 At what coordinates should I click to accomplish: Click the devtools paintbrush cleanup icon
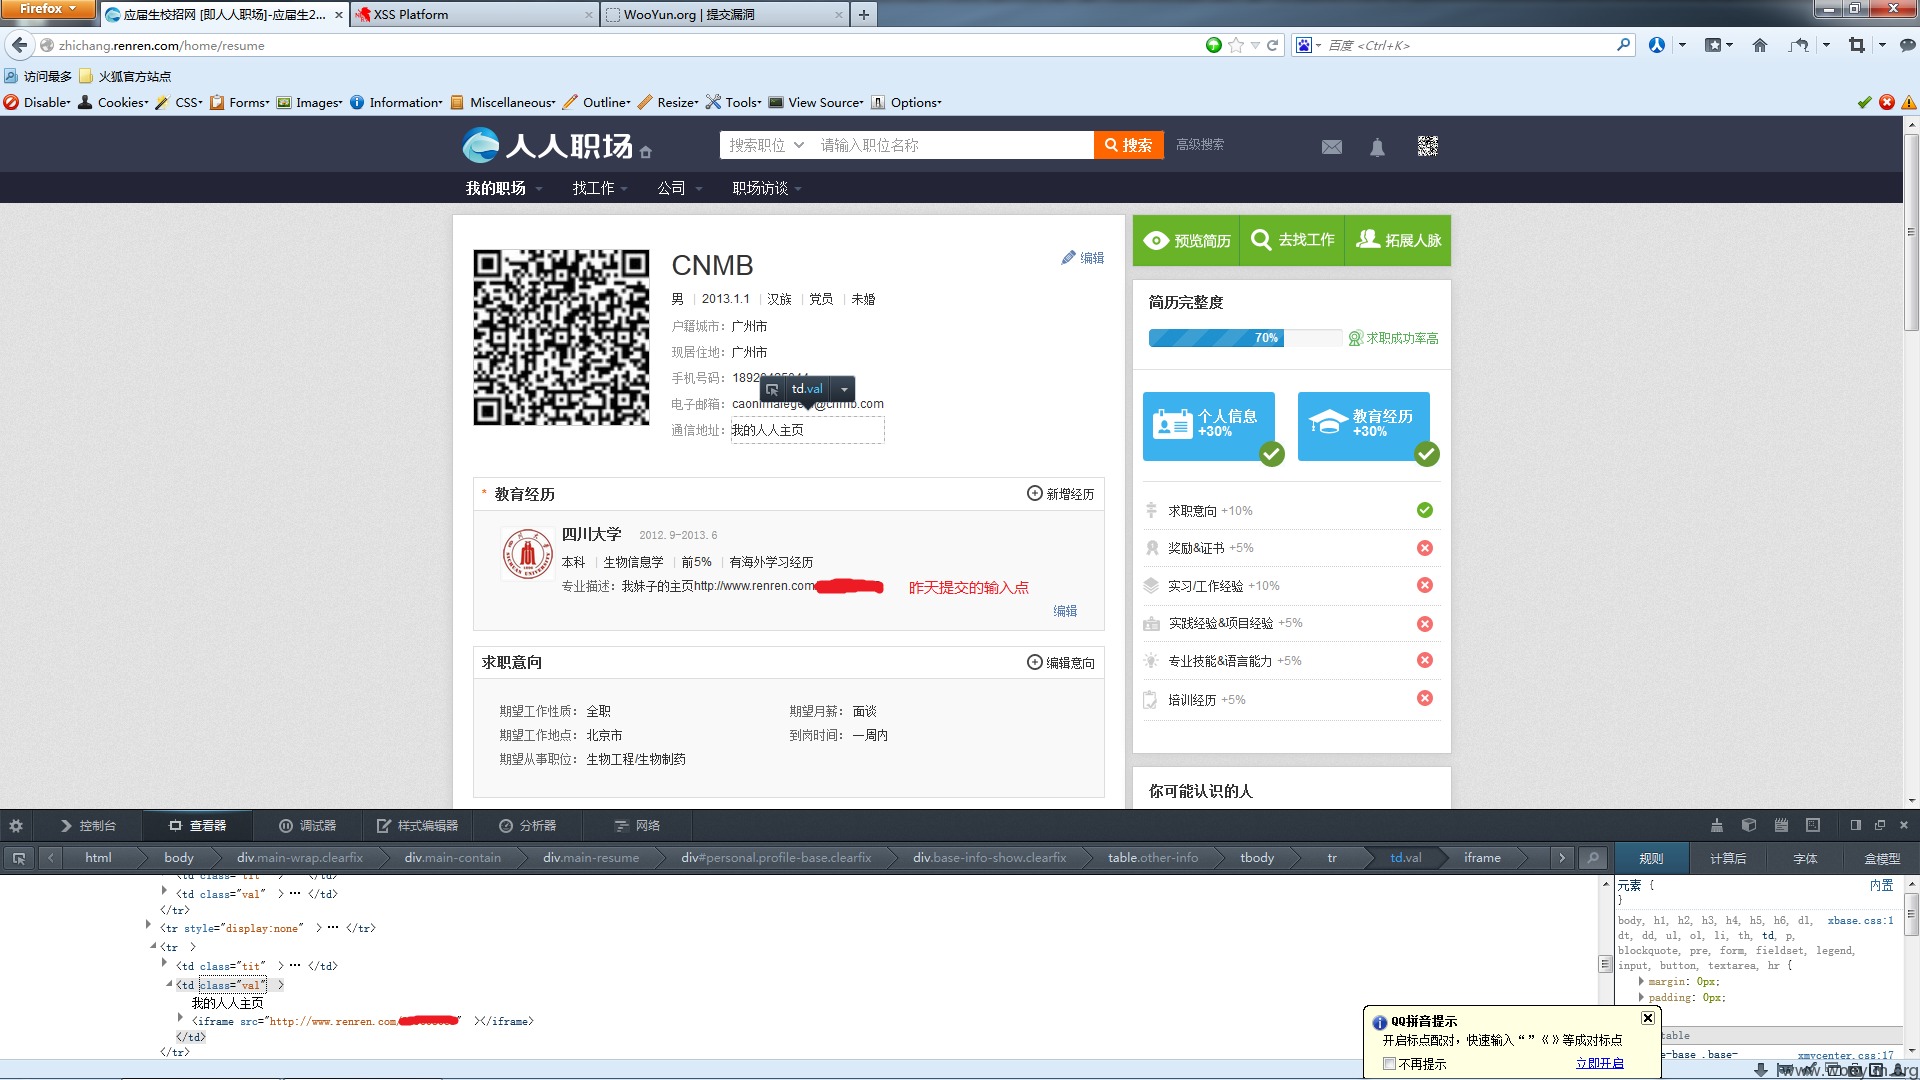(x=1716, y=826)
